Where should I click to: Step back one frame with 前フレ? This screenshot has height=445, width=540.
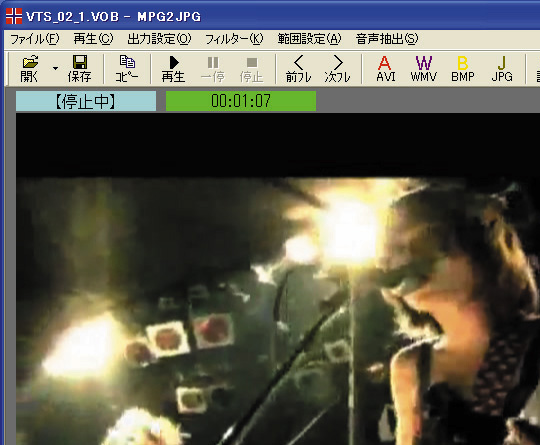point(298,69)
